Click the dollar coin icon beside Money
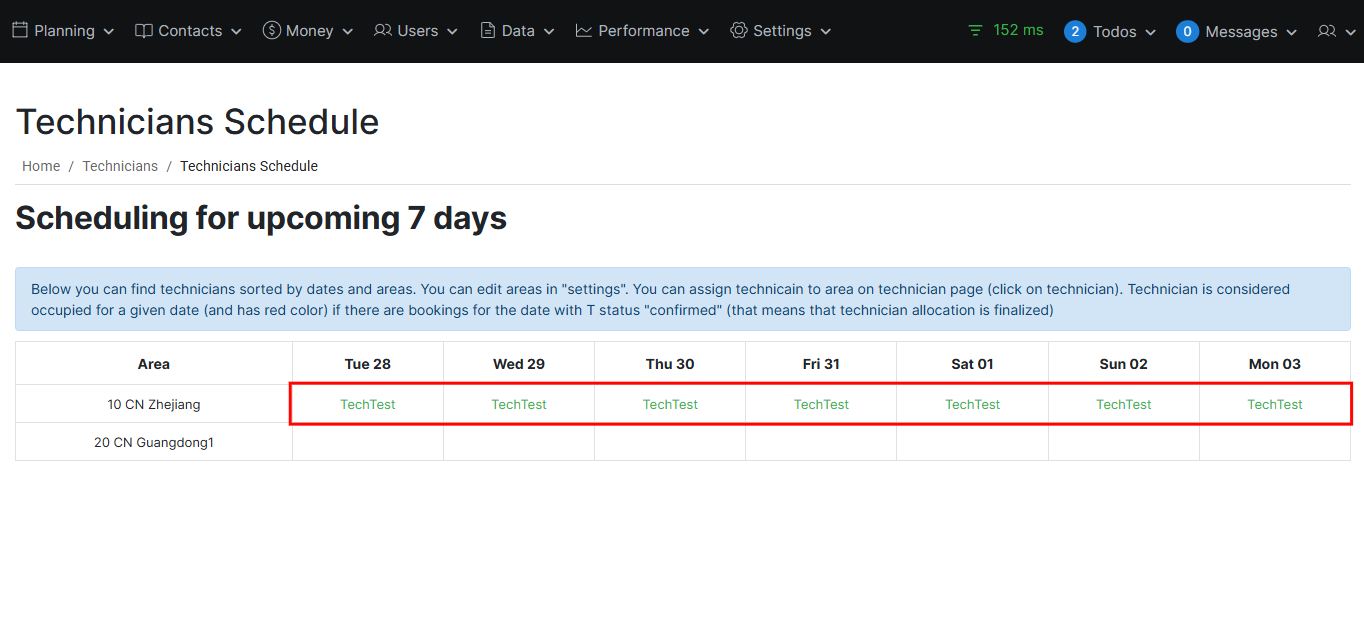1364x632 pixels. click(x=271, y=31)
